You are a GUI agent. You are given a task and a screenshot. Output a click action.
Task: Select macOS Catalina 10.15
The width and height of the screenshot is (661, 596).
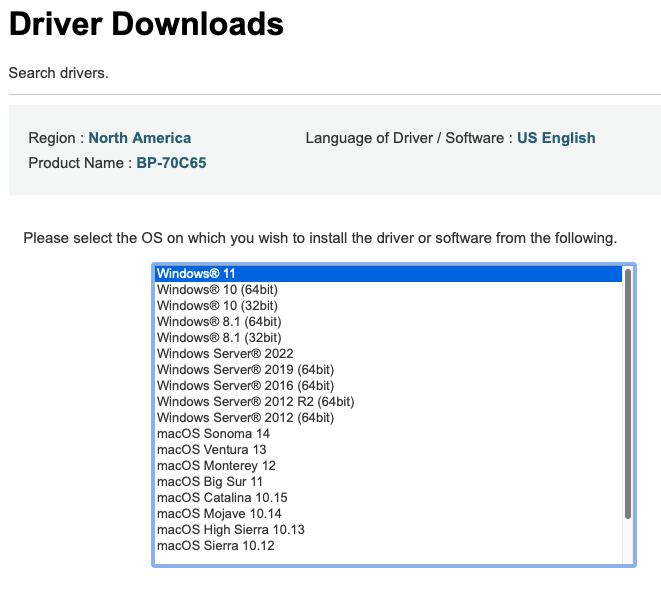click(x=222, y=497)
